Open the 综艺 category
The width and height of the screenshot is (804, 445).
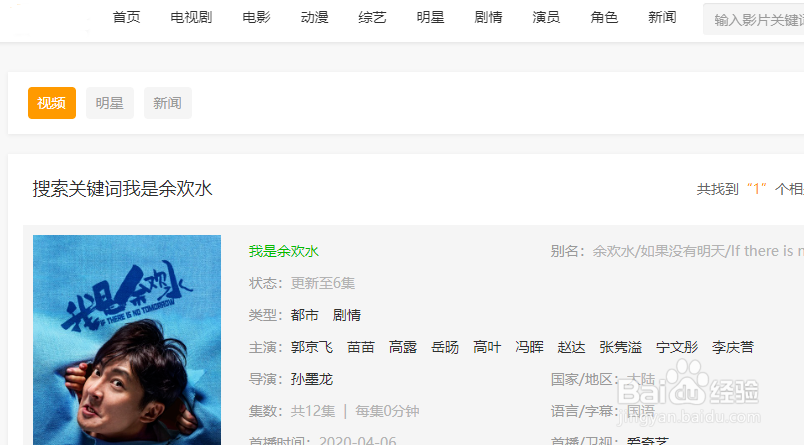point(372,17)
